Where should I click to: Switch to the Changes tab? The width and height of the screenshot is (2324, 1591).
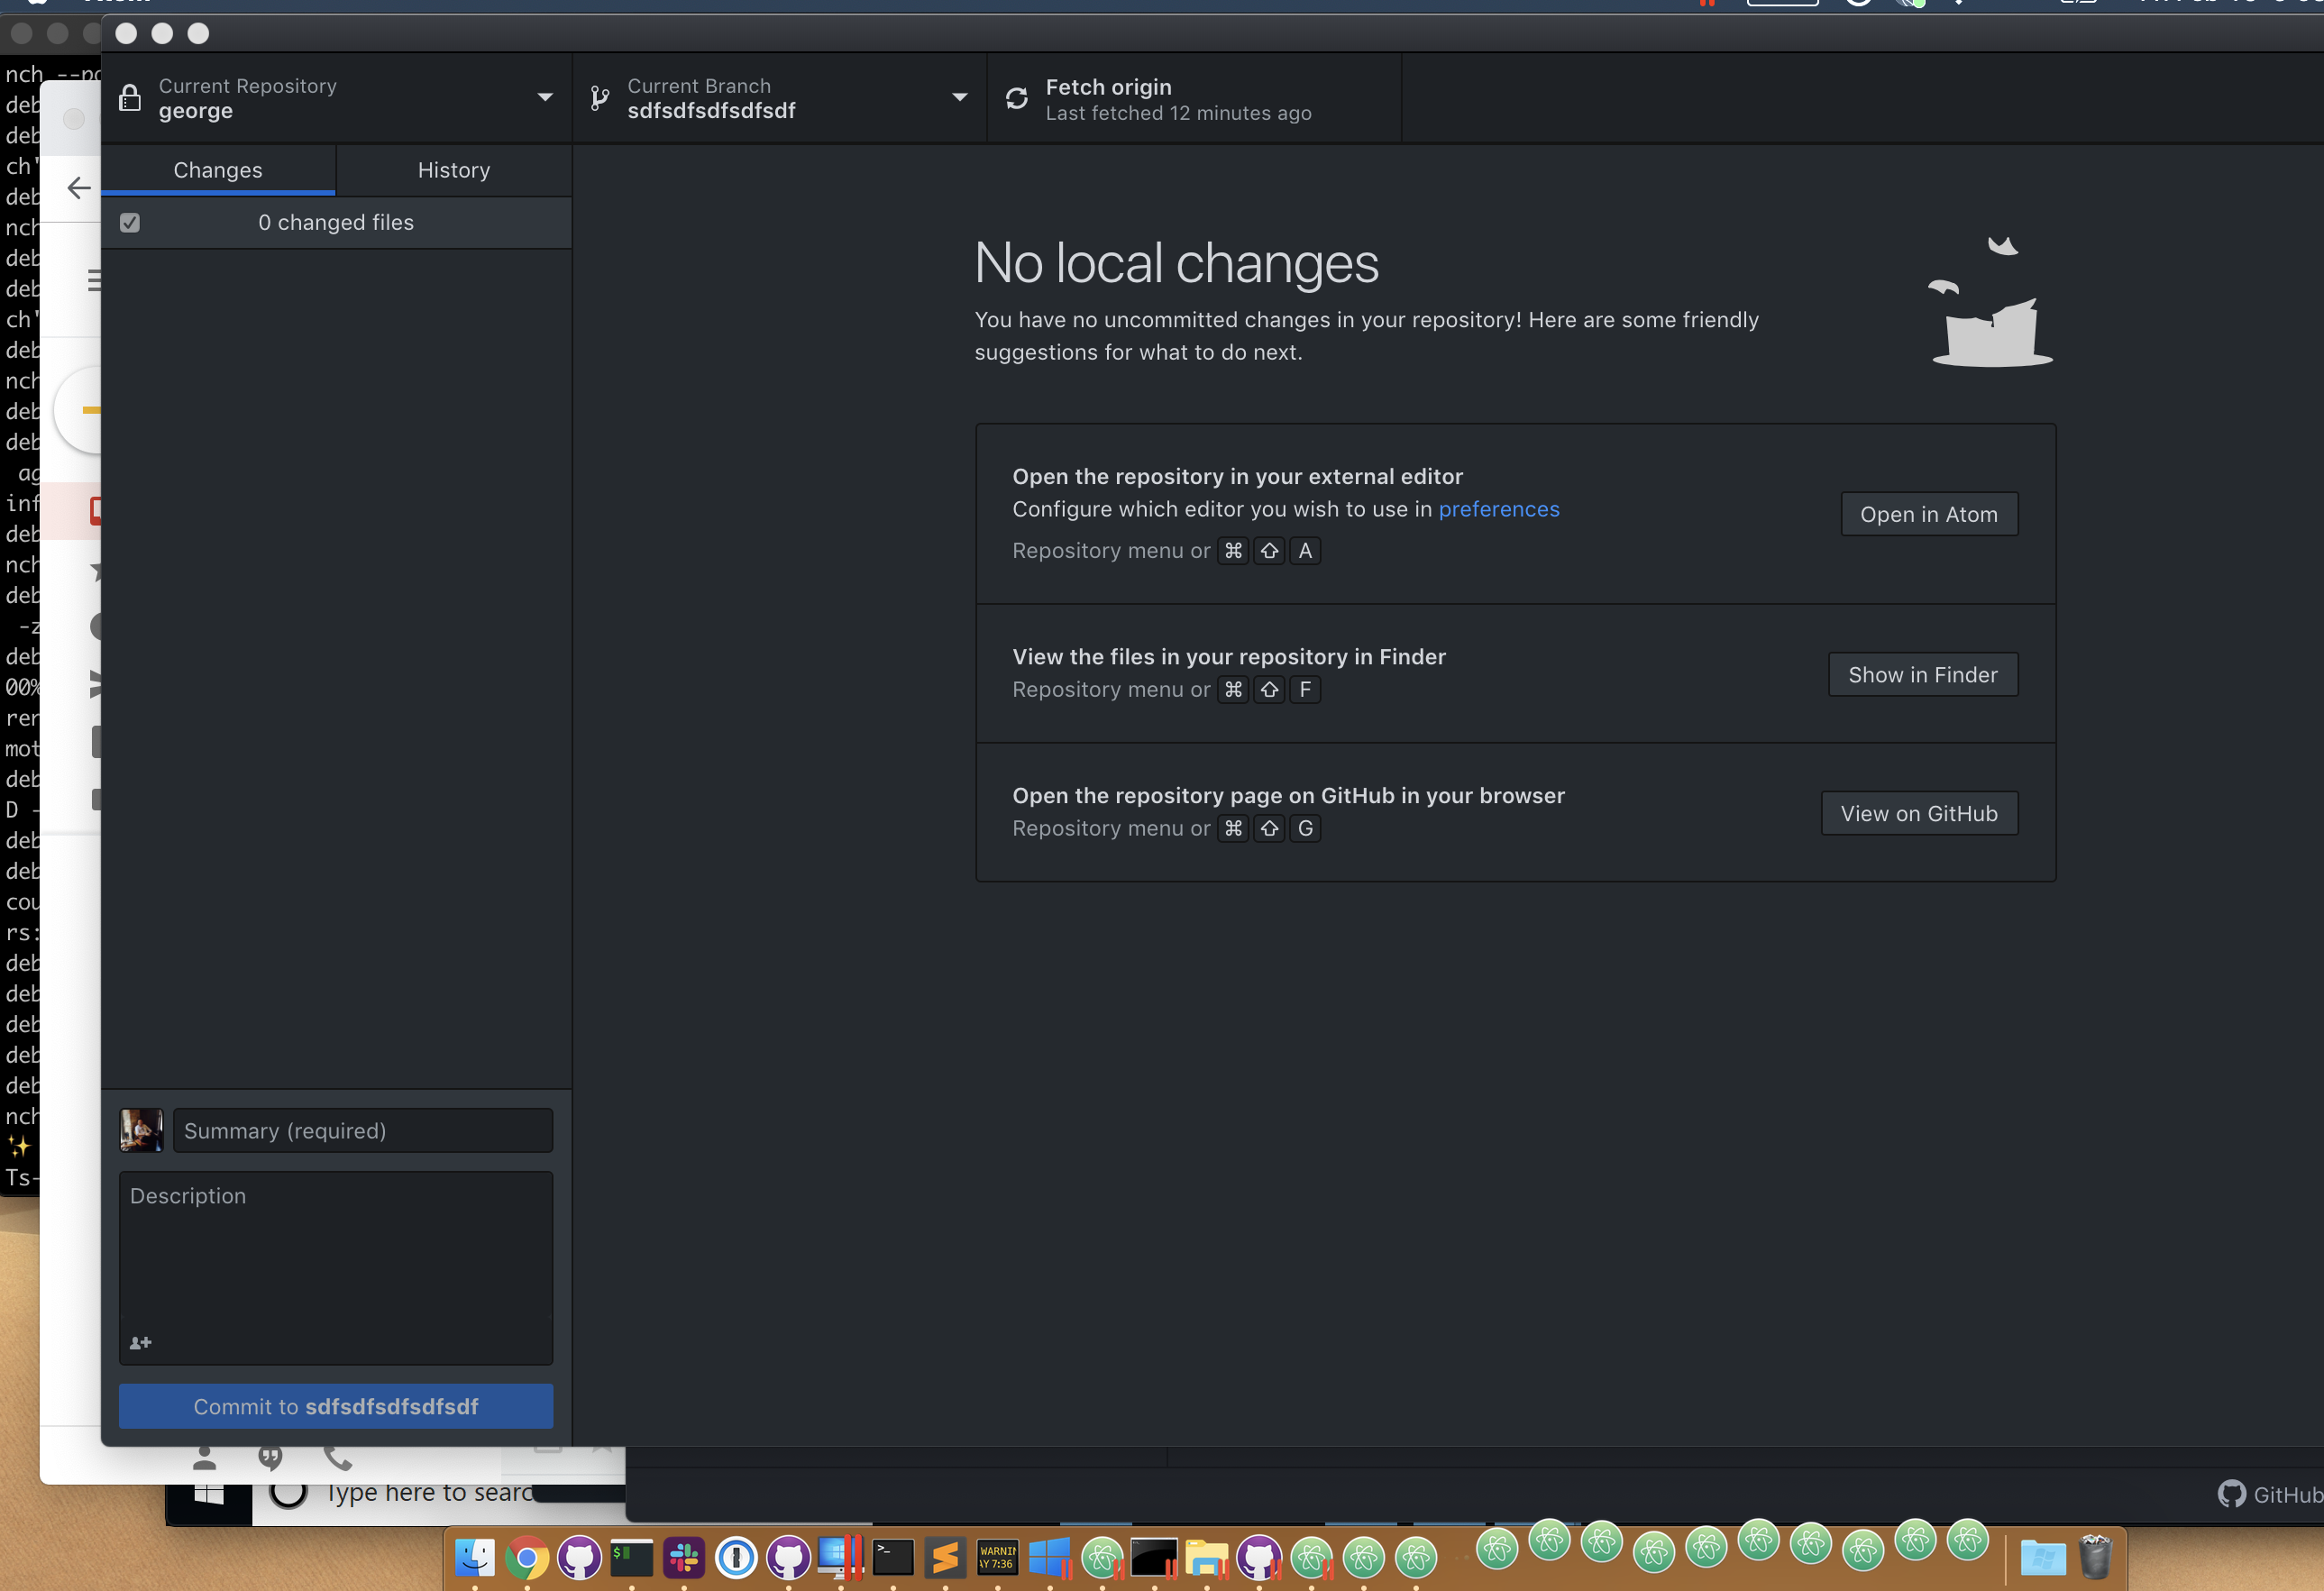(x=218, y=170)
